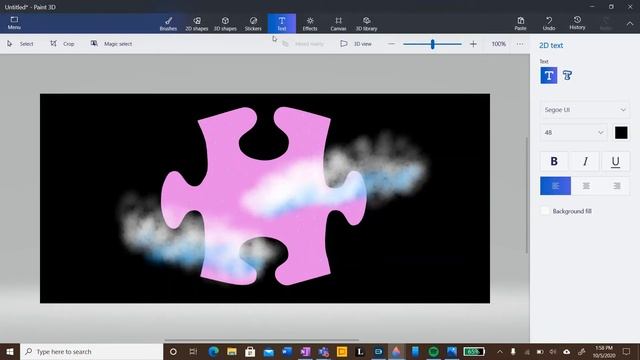Launch Microsoft Edge from taskbar
The height and width of the screenshot is (360, 640).
coord(213,351)
